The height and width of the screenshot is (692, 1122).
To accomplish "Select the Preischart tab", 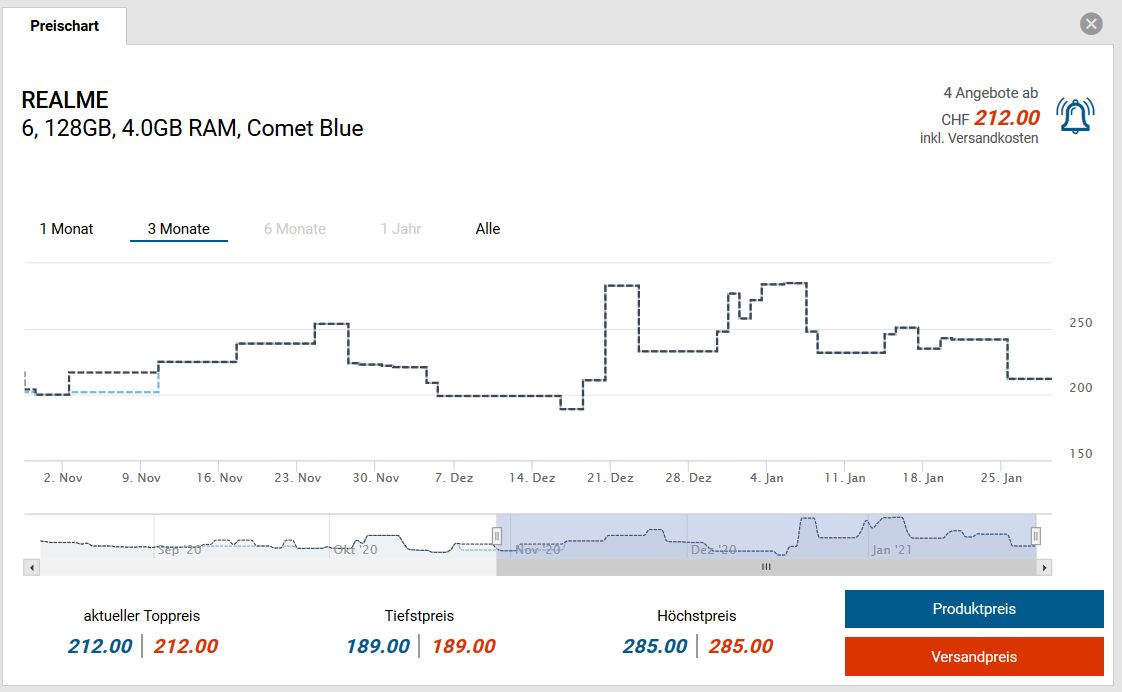I will coord(64,26).
